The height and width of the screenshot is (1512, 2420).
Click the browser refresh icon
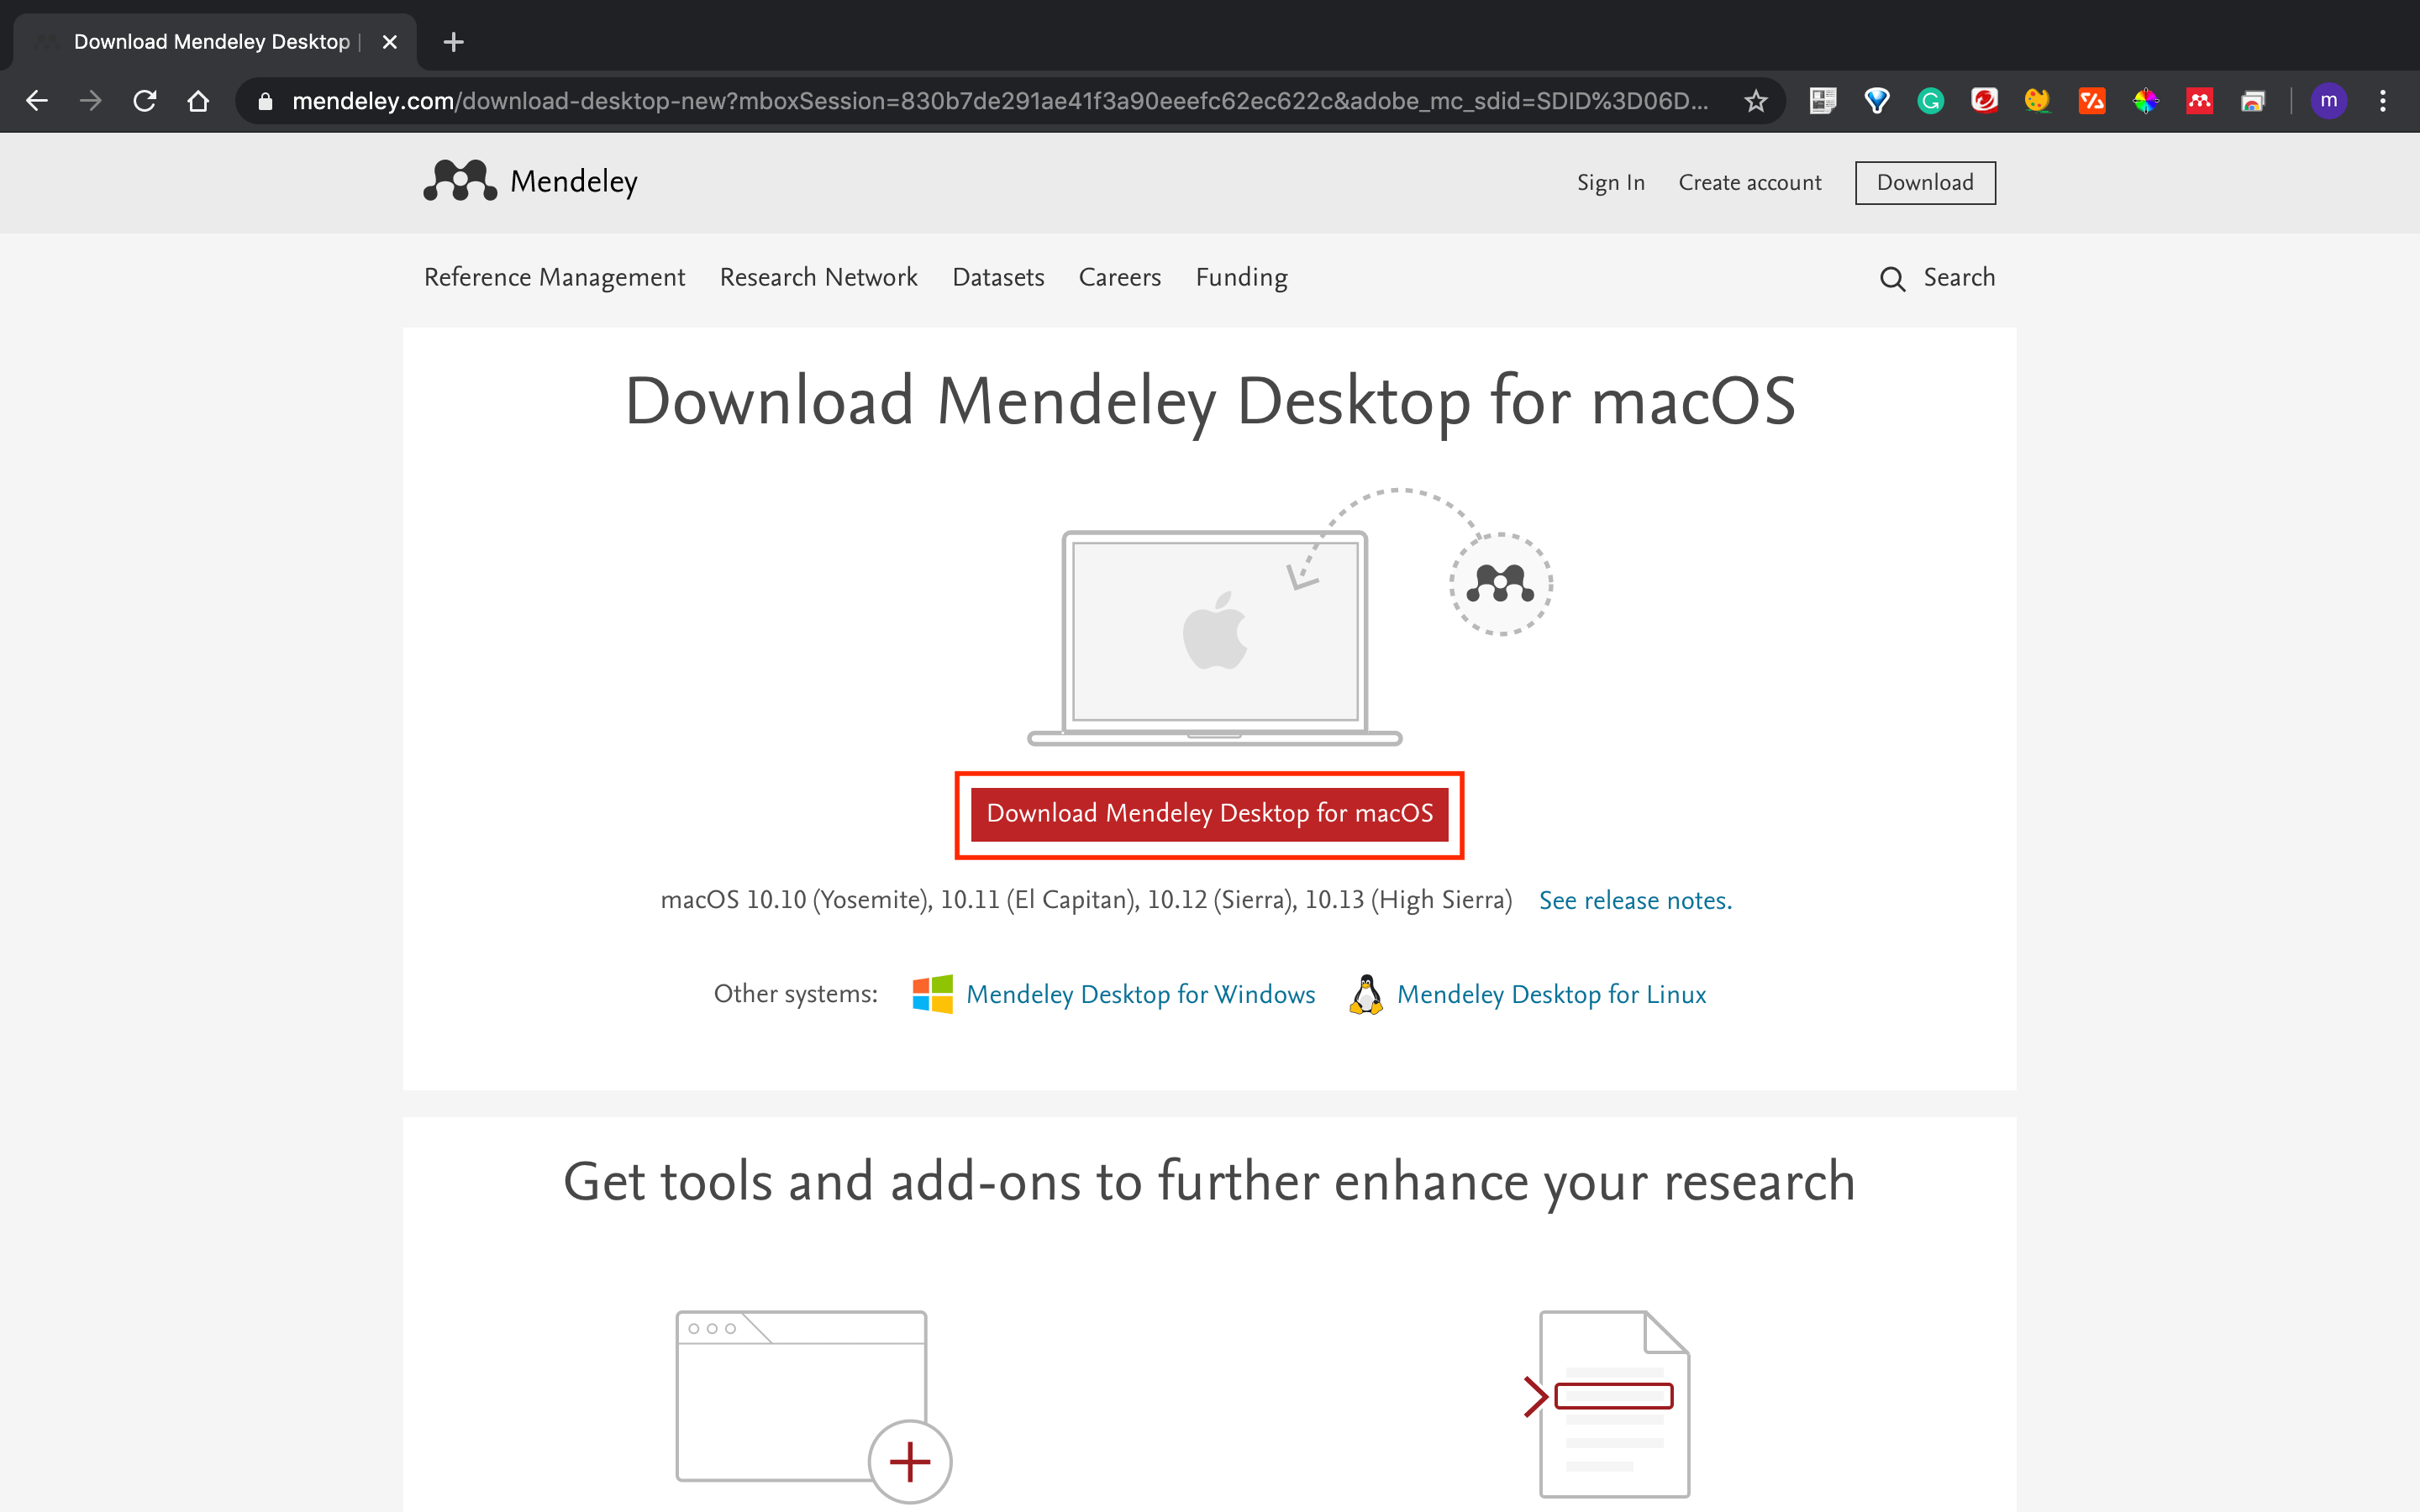(148, 99)
